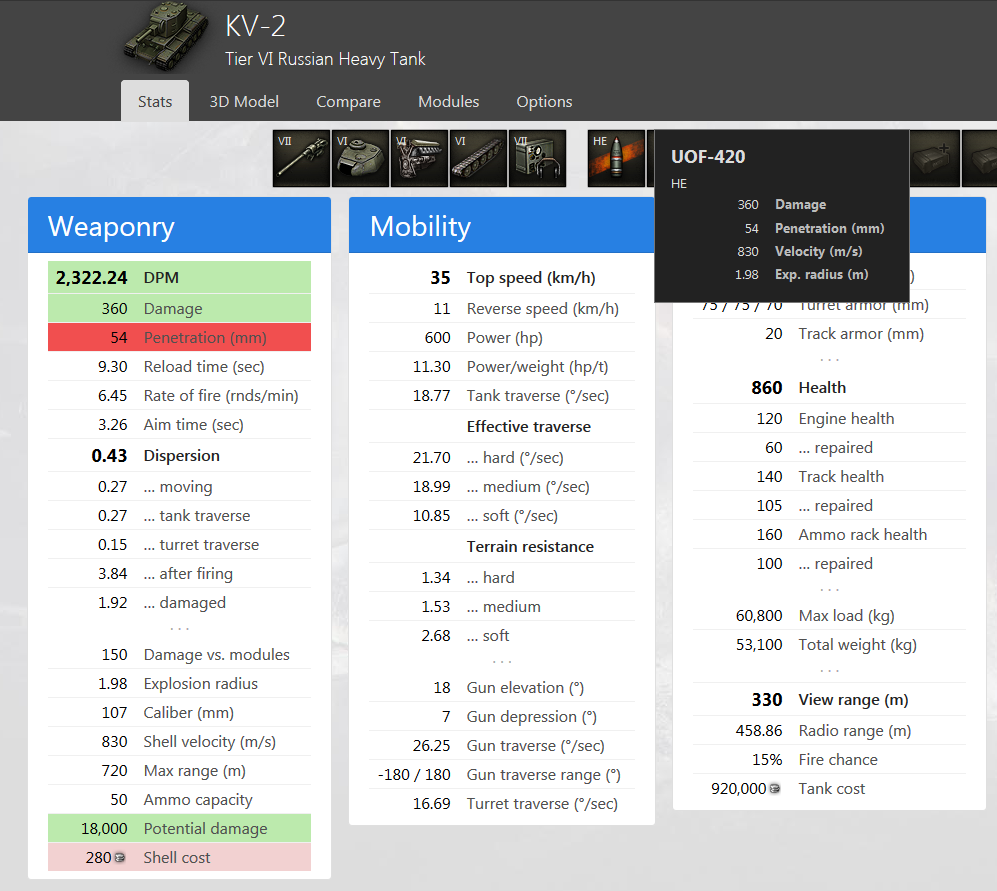The height and width of the screenshot is (891, 997).
Task: Click the Track armor (mm) row
Action: [x=829, y=334]
